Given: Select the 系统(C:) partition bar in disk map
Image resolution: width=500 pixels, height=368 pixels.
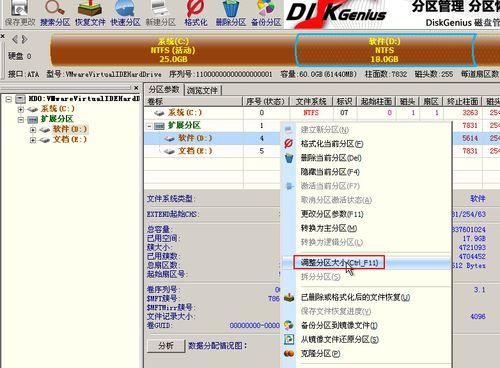Looking at the screenshot, I should coord(172,50).
